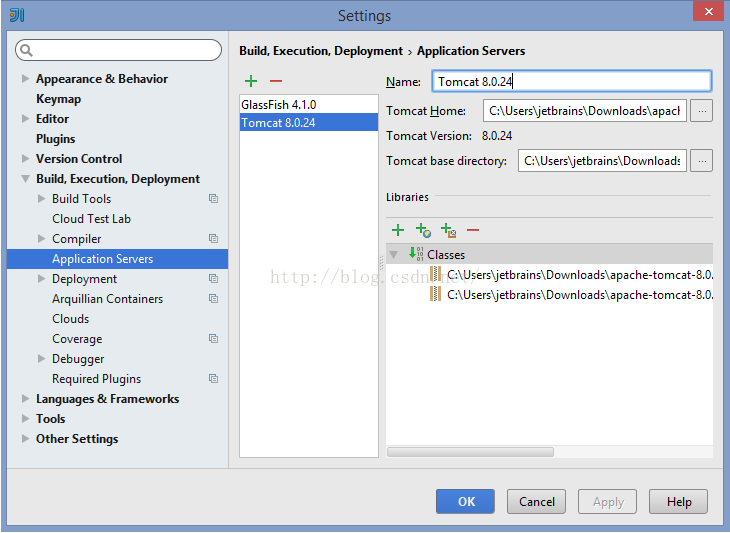The image size is (730, 533).
Task: Click the search magnifier icon
Action: point(27,50)
